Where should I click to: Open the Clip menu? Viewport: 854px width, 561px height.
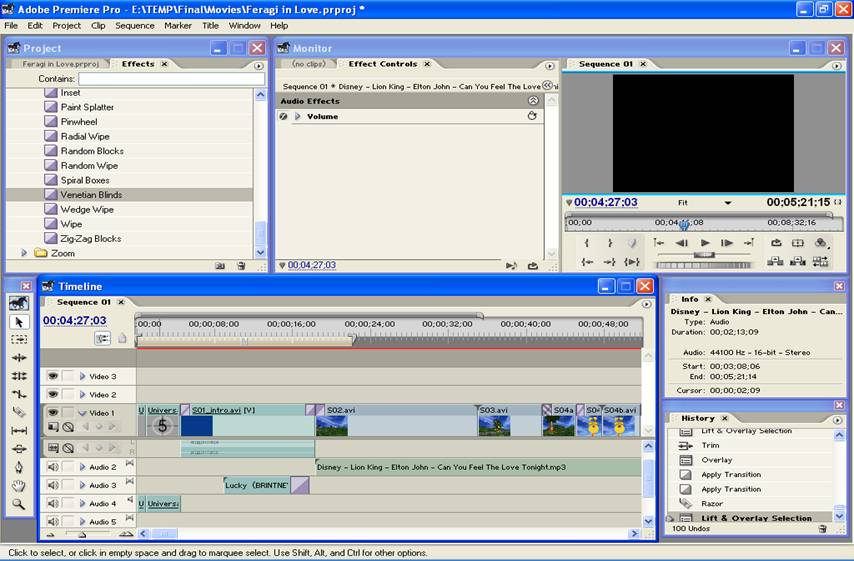(98, 26)
